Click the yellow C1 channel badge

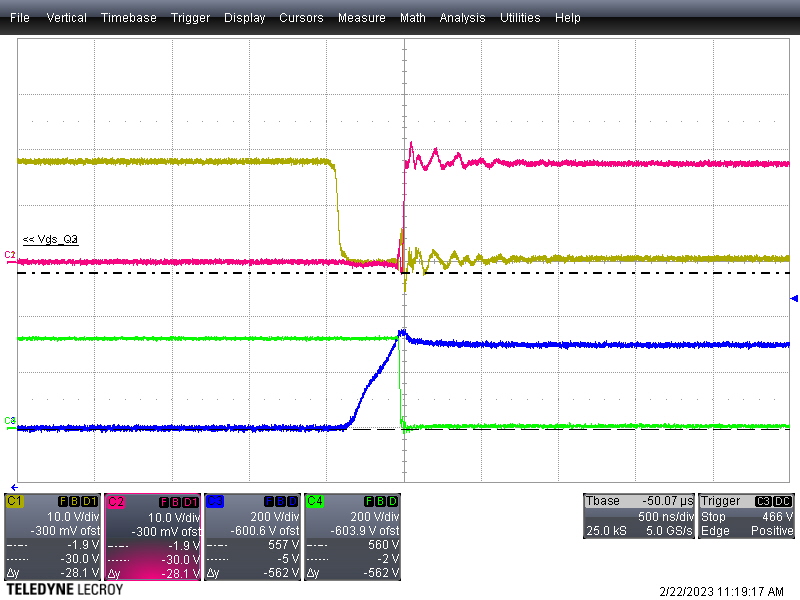point(14,501)
